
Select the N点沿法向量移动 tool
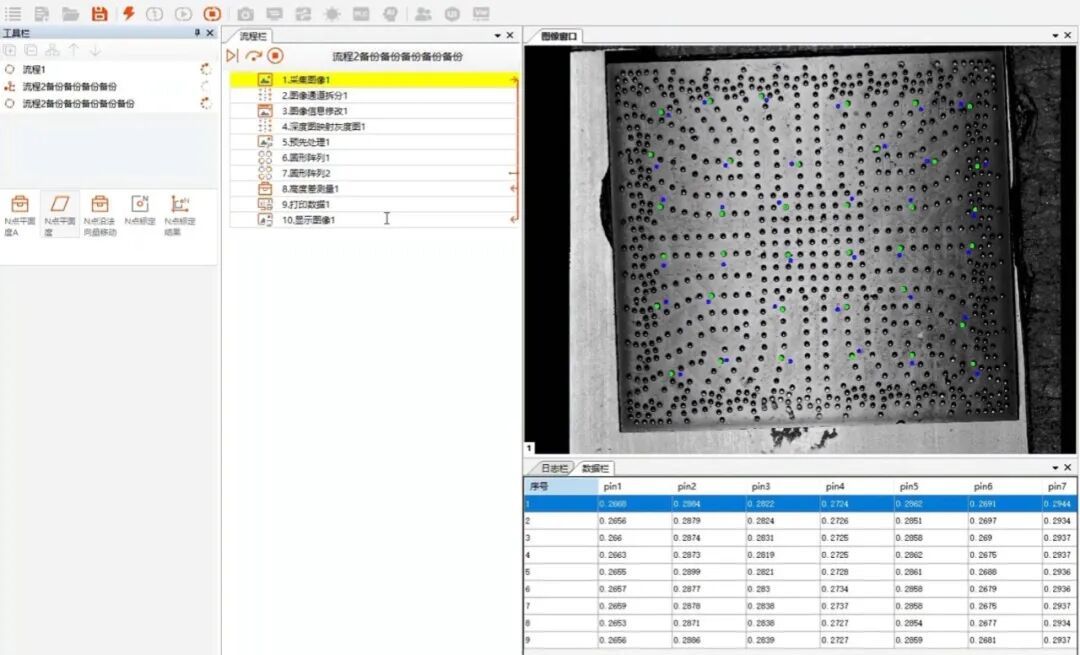(x=100, y=216)
